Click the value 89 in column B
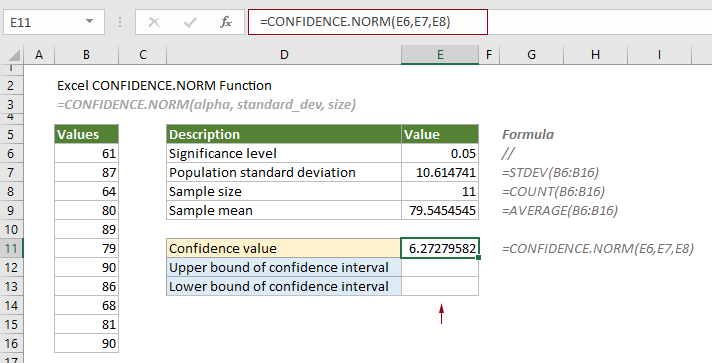The height and width of the screenshot is (363, 712). 86,229
